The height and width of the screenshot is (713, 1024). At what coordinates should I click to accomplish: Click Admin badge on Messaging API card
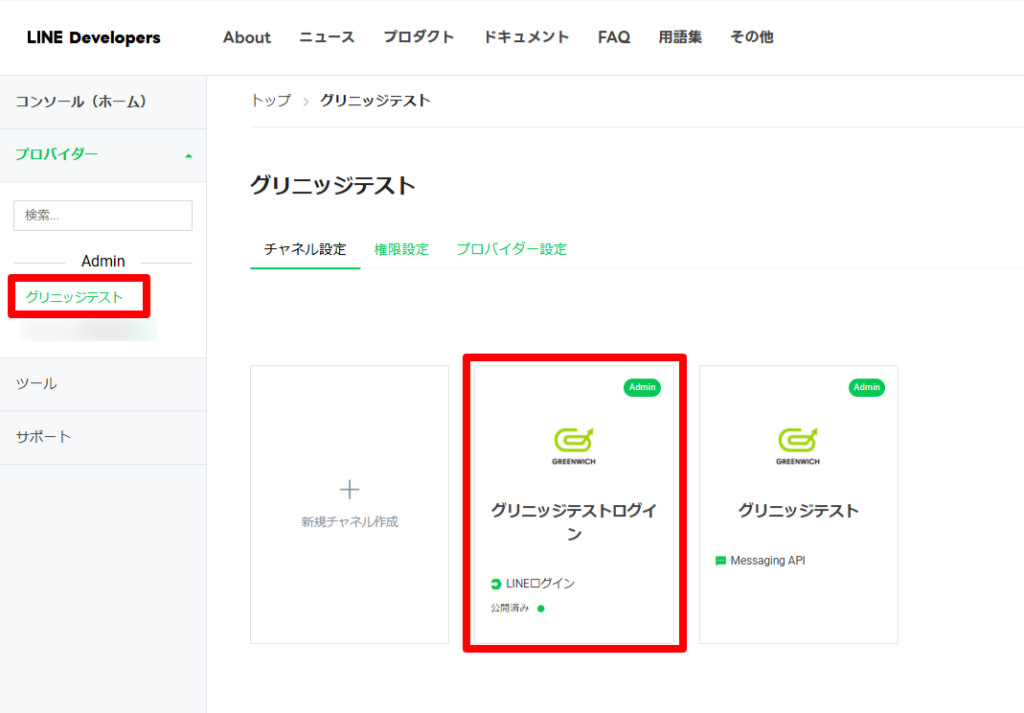pos(867,387)
